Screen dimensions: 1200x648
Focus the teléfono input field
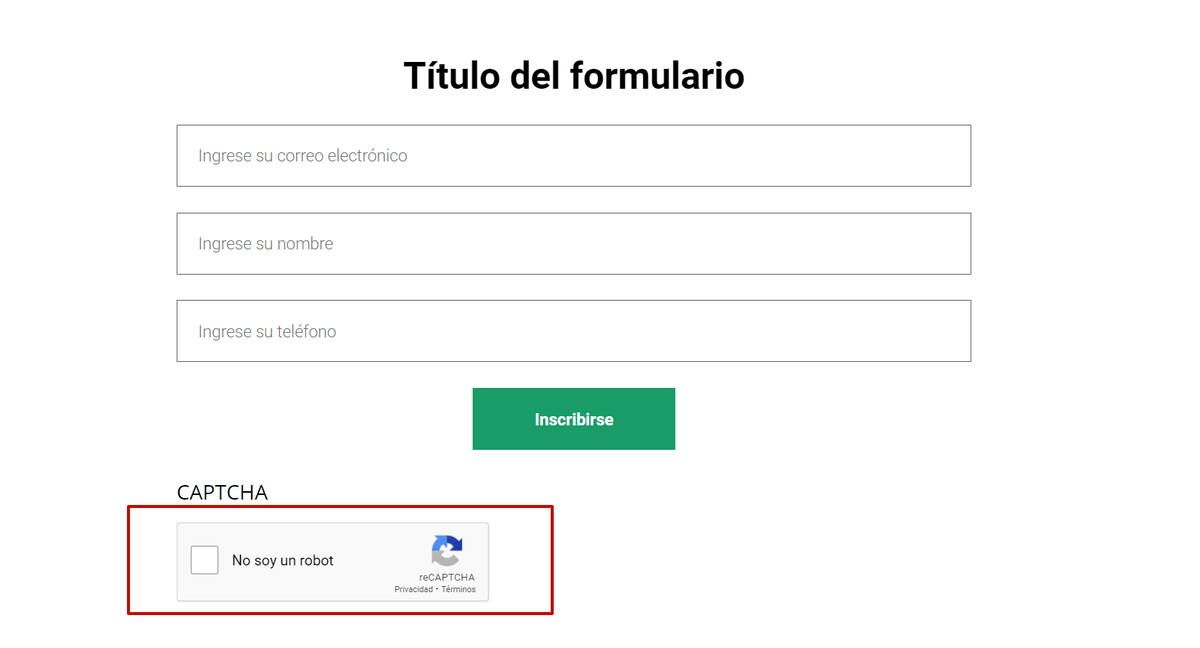(x=574, y=331)
